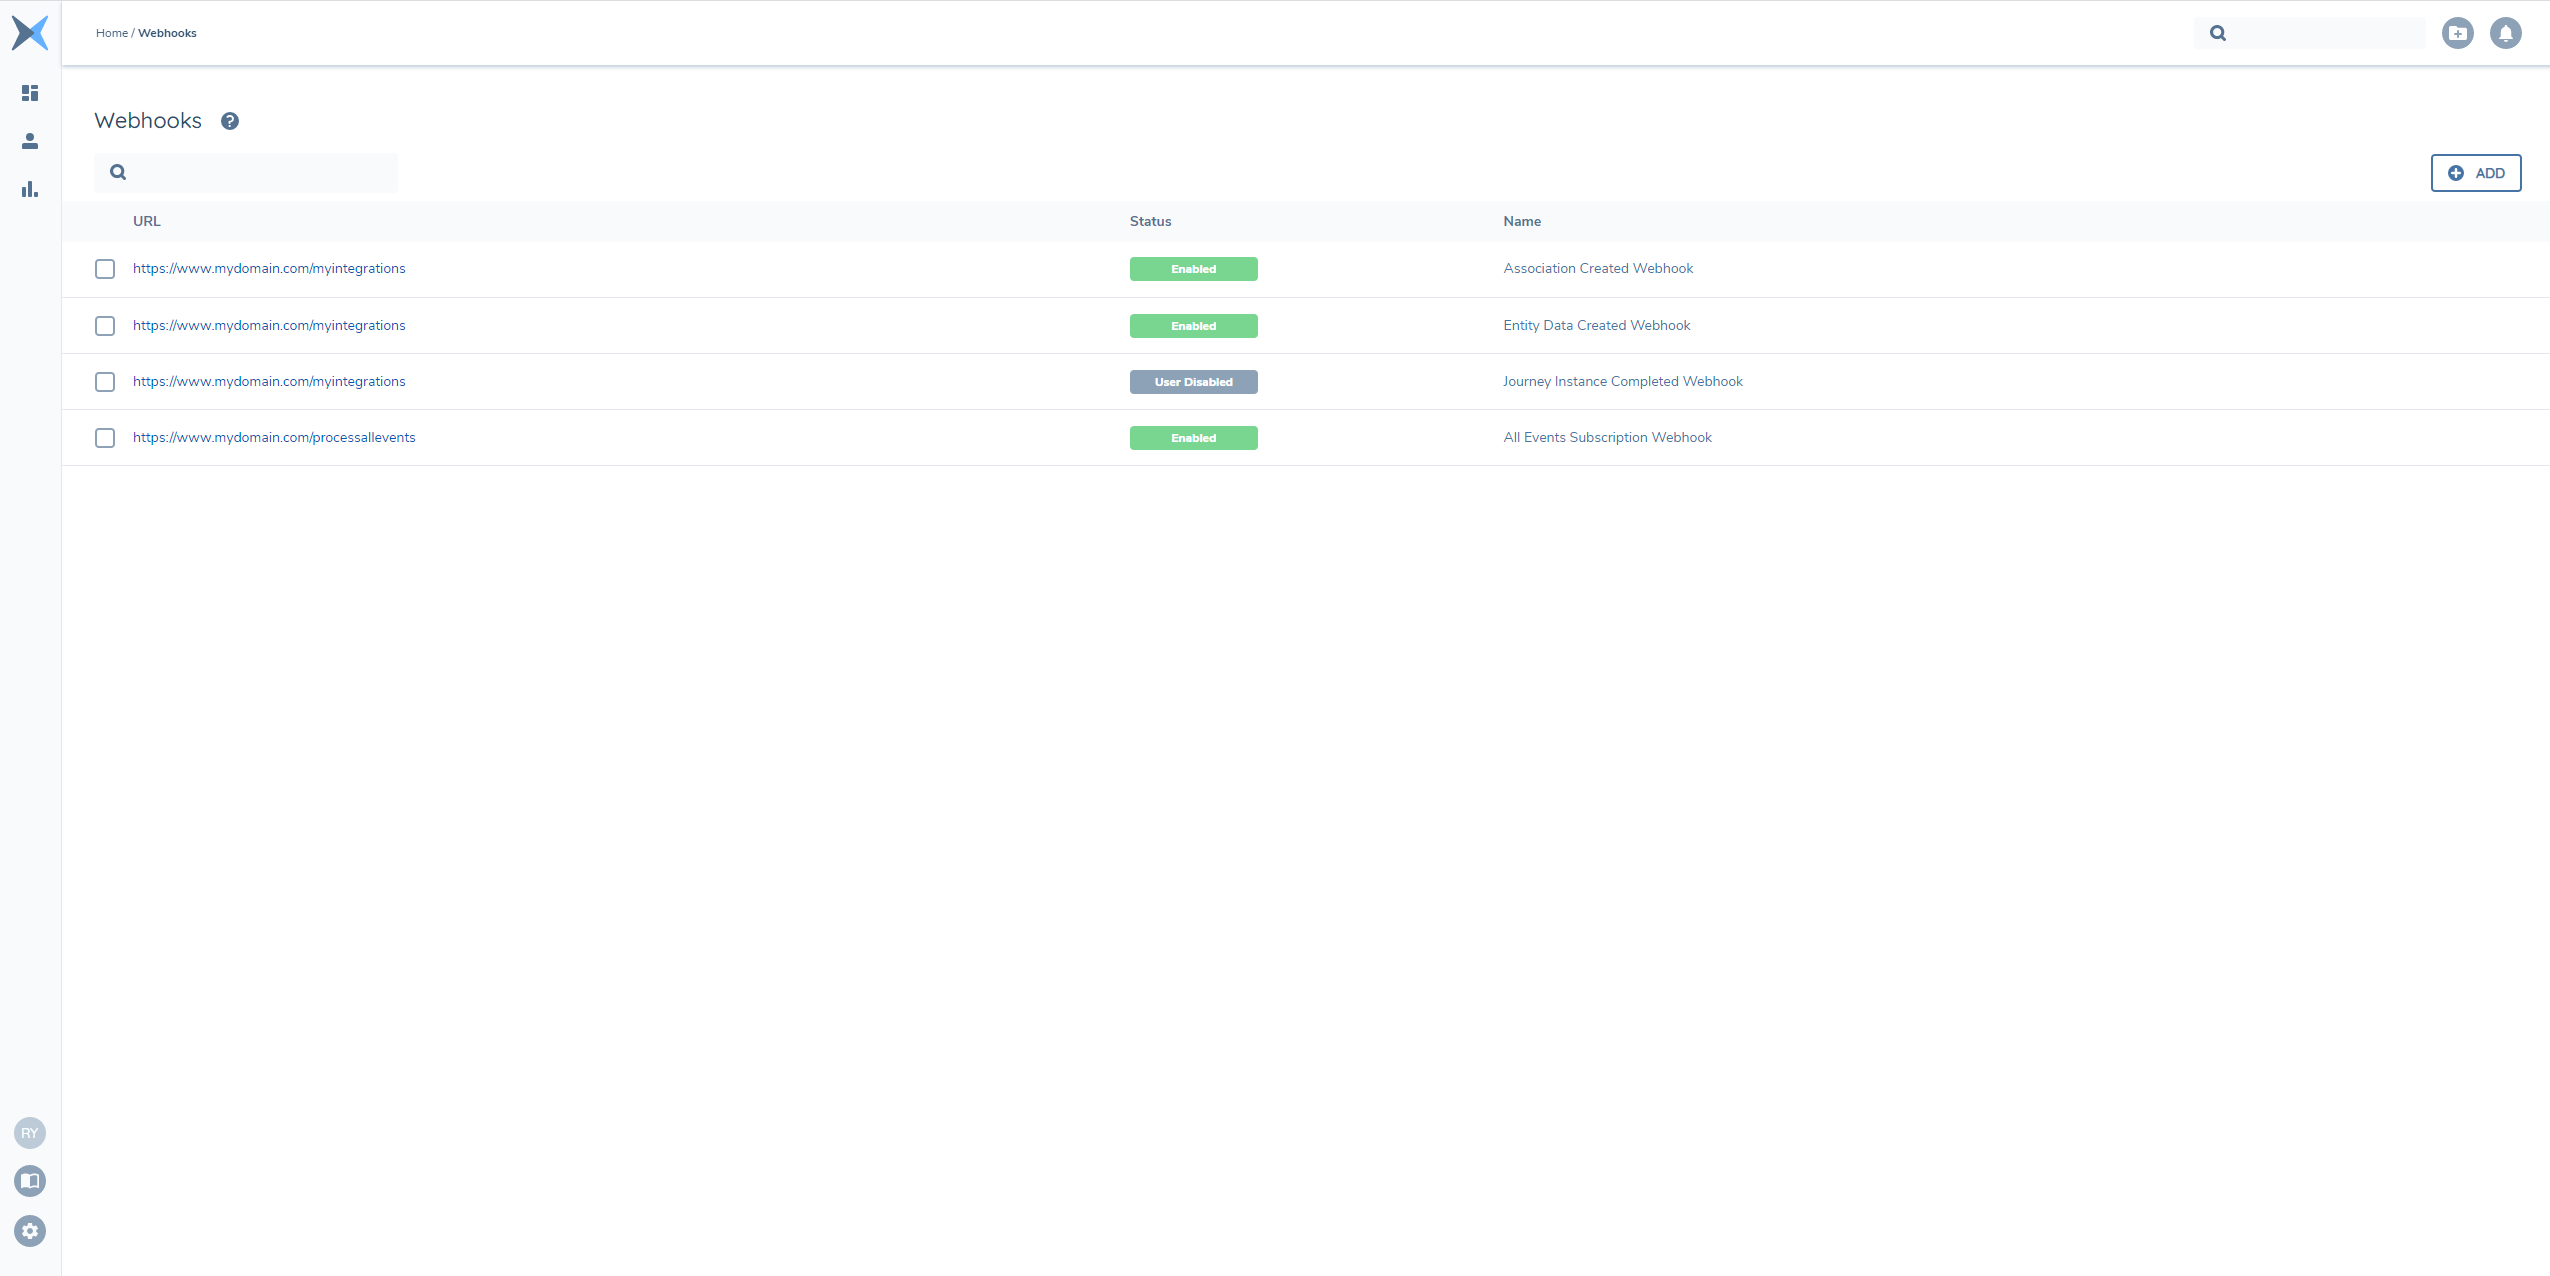The width and height of the screenshot is (2550, 1276).
Task: Check the All Events Subscription Webhook row checkbox
Action: pyautogui.click(x=105, y=437)
